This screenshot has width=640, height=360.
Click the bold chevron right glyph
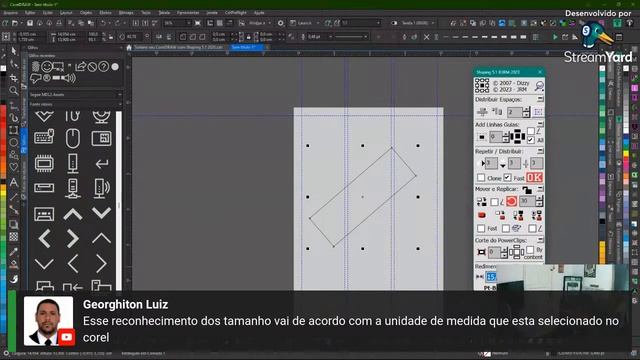[x=73, y=239]
